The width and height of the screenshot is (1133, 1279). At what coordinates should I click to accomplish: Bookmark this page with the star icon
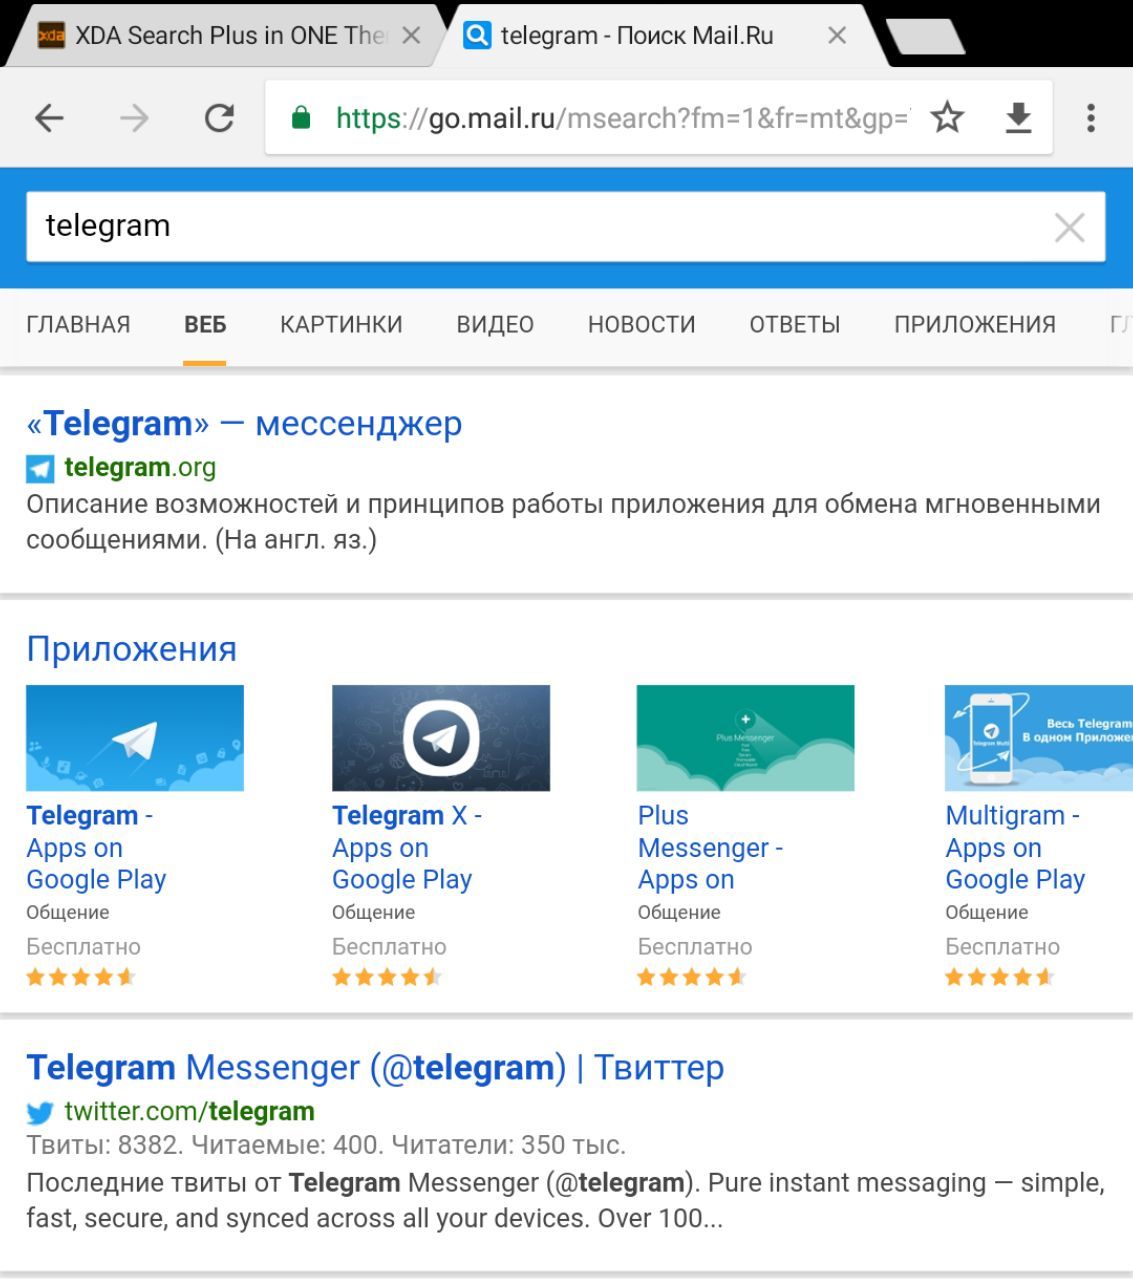[947, 118]
